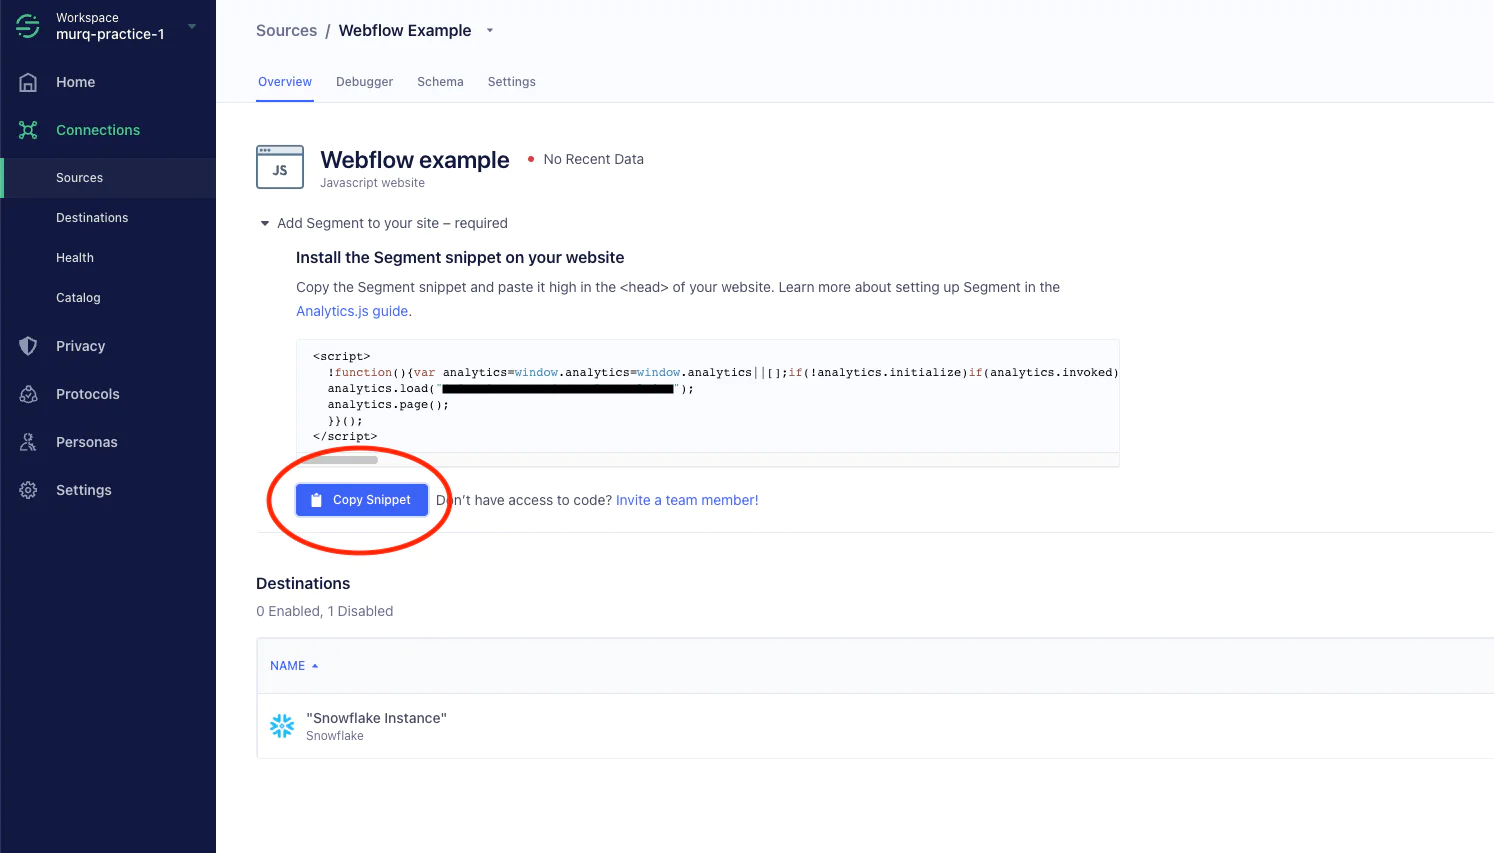This screenshot has height=853, width=1494.
Task: Open Destinations in the sidebar
Action: point(92,218)
